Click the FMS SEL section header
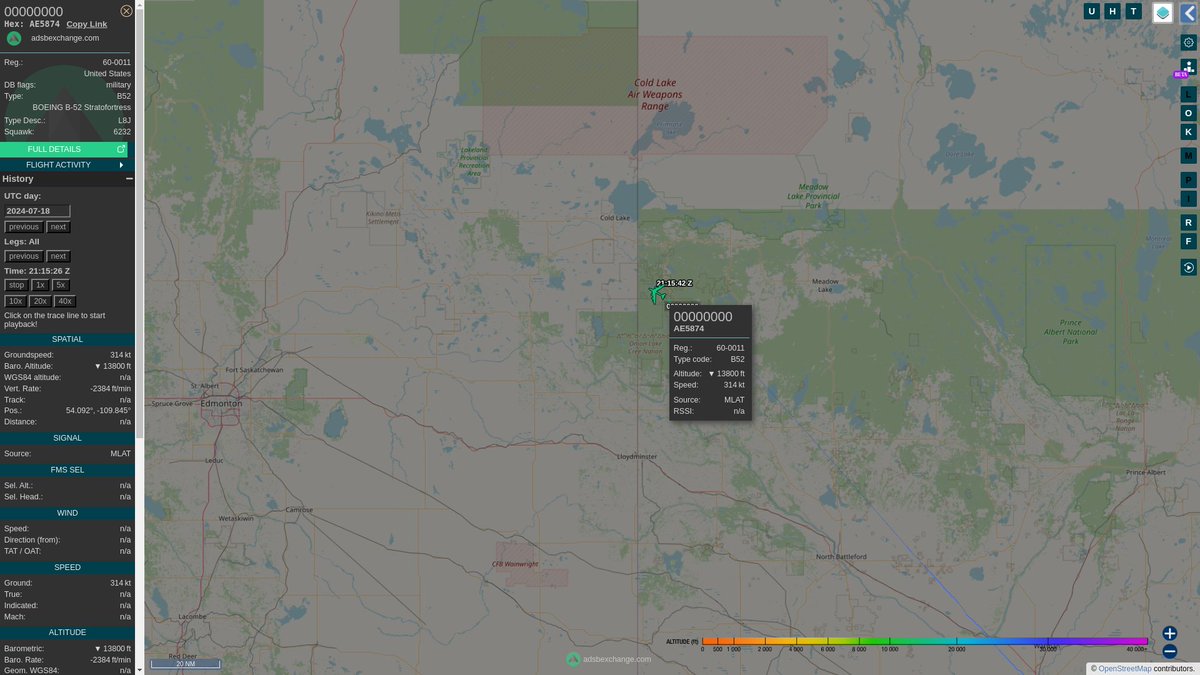This screenshot has height=675, width=1200. pos(67,469)
